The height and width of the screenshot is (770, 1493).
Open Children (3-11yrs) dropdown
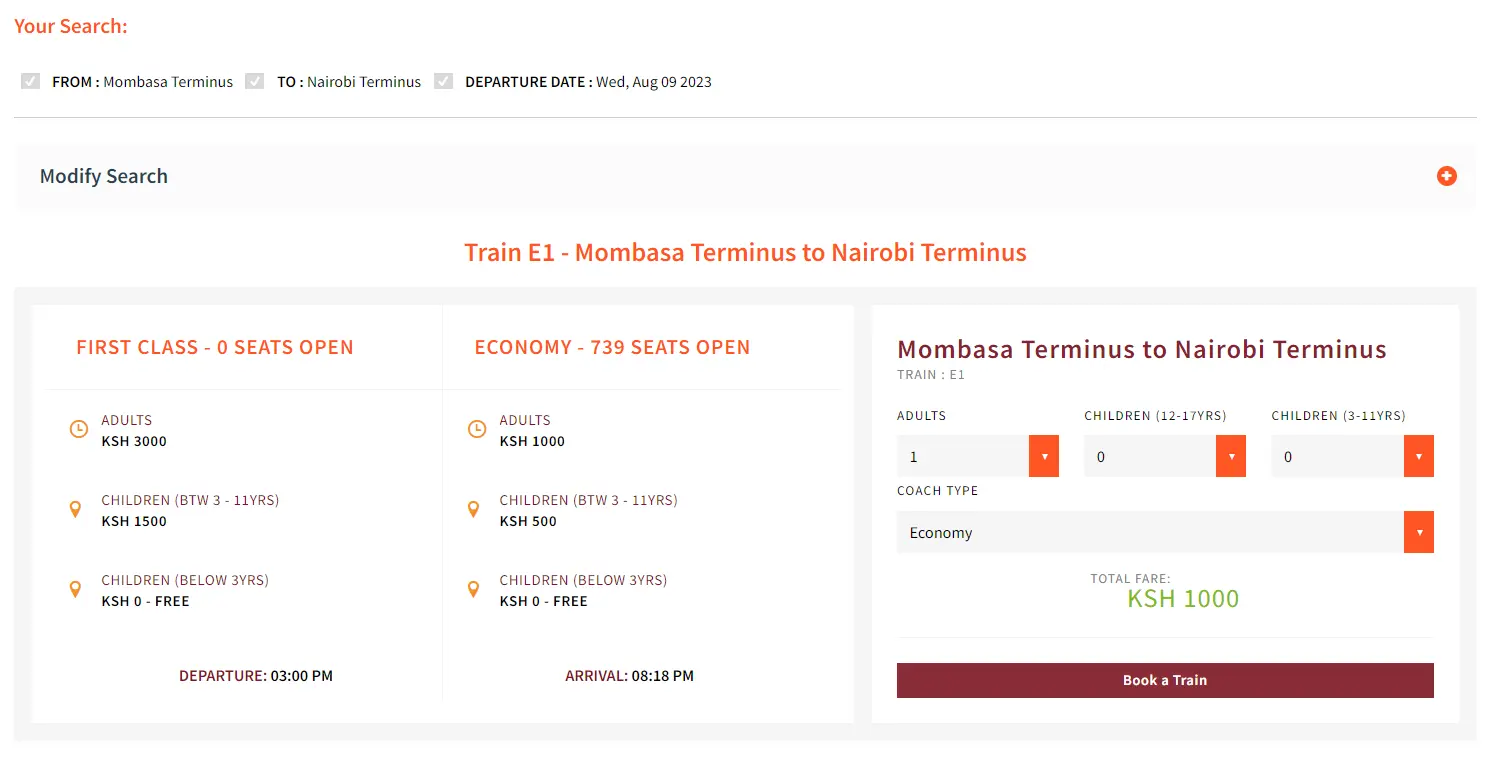coord(1352,456)
